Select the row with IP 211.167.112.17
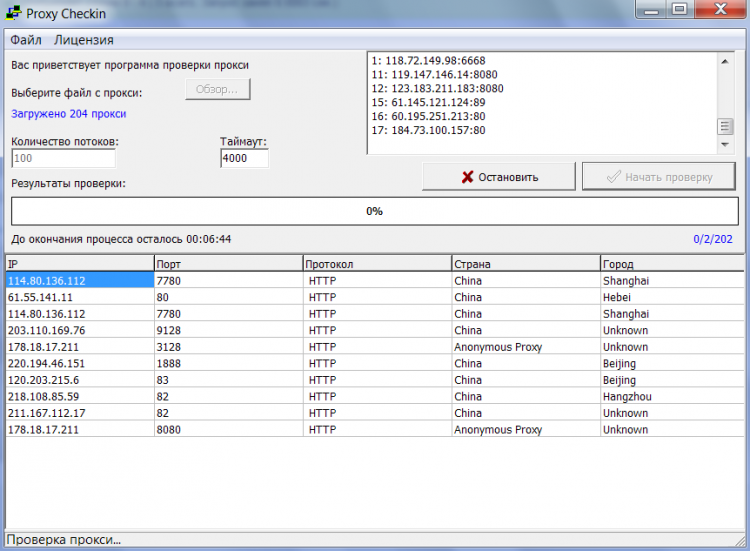The image size is (750, 551). point(375,413)
